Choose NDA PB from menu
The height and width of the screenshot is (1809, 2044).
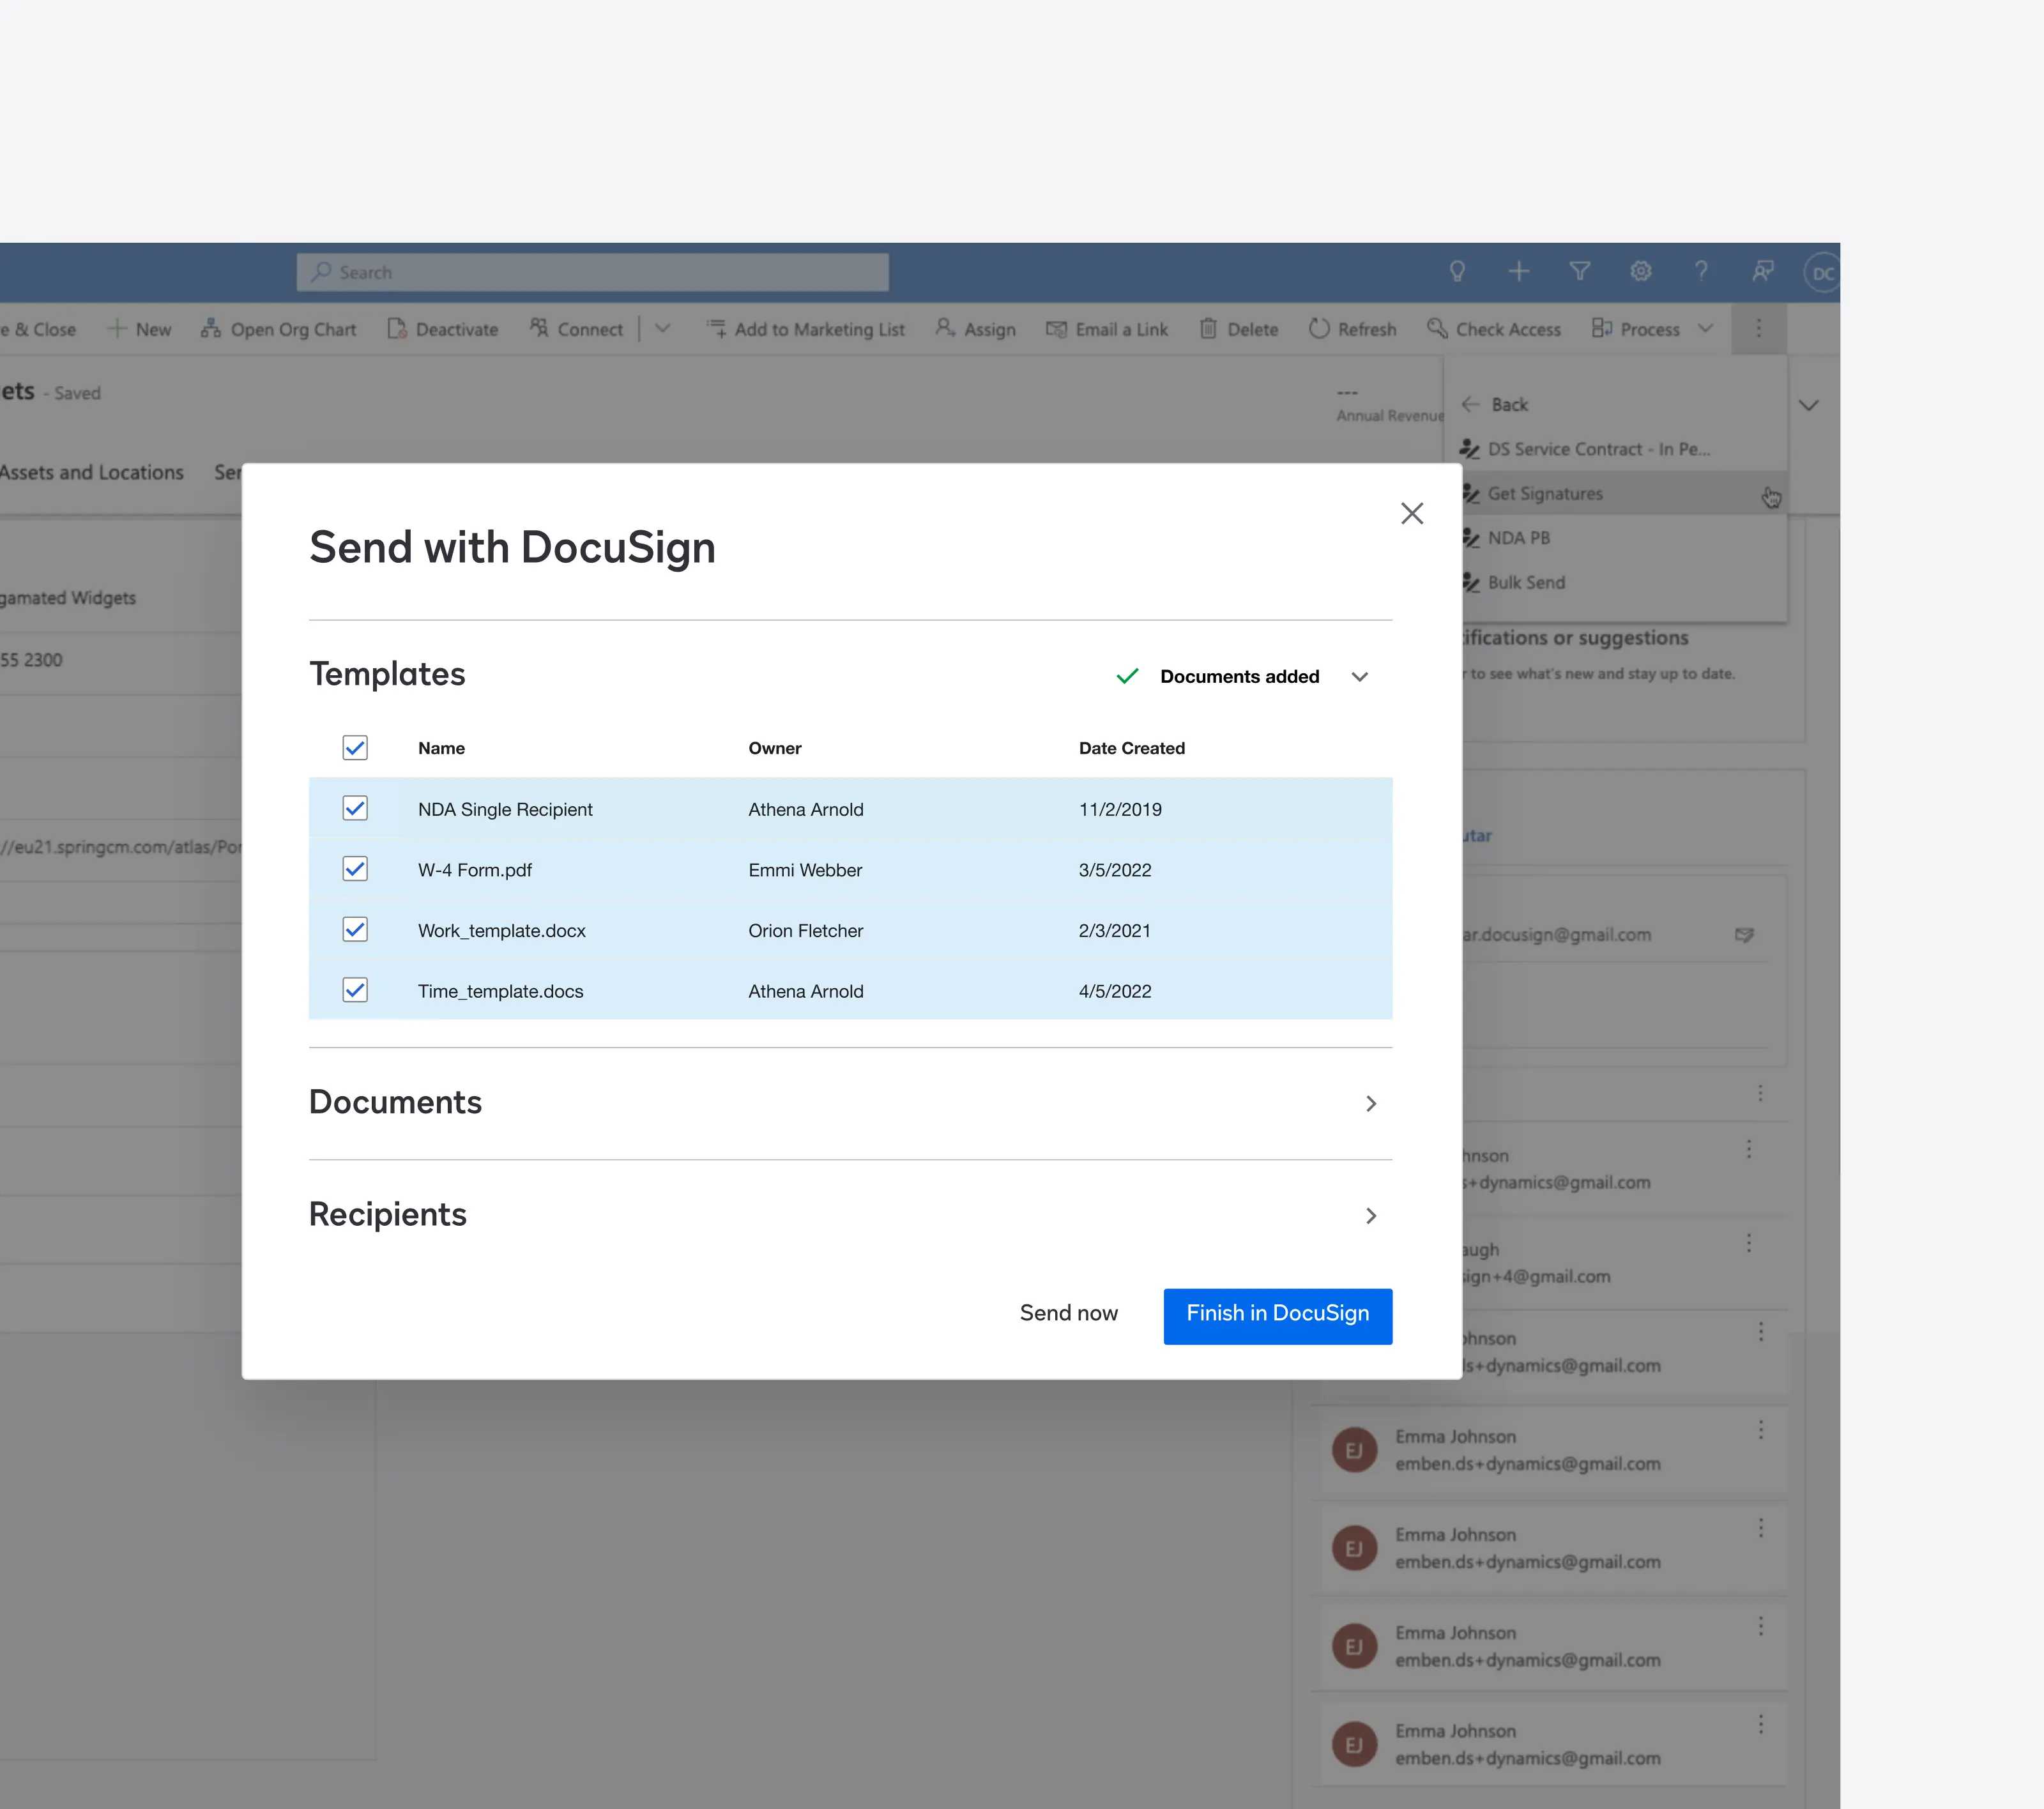point(1518,538)
